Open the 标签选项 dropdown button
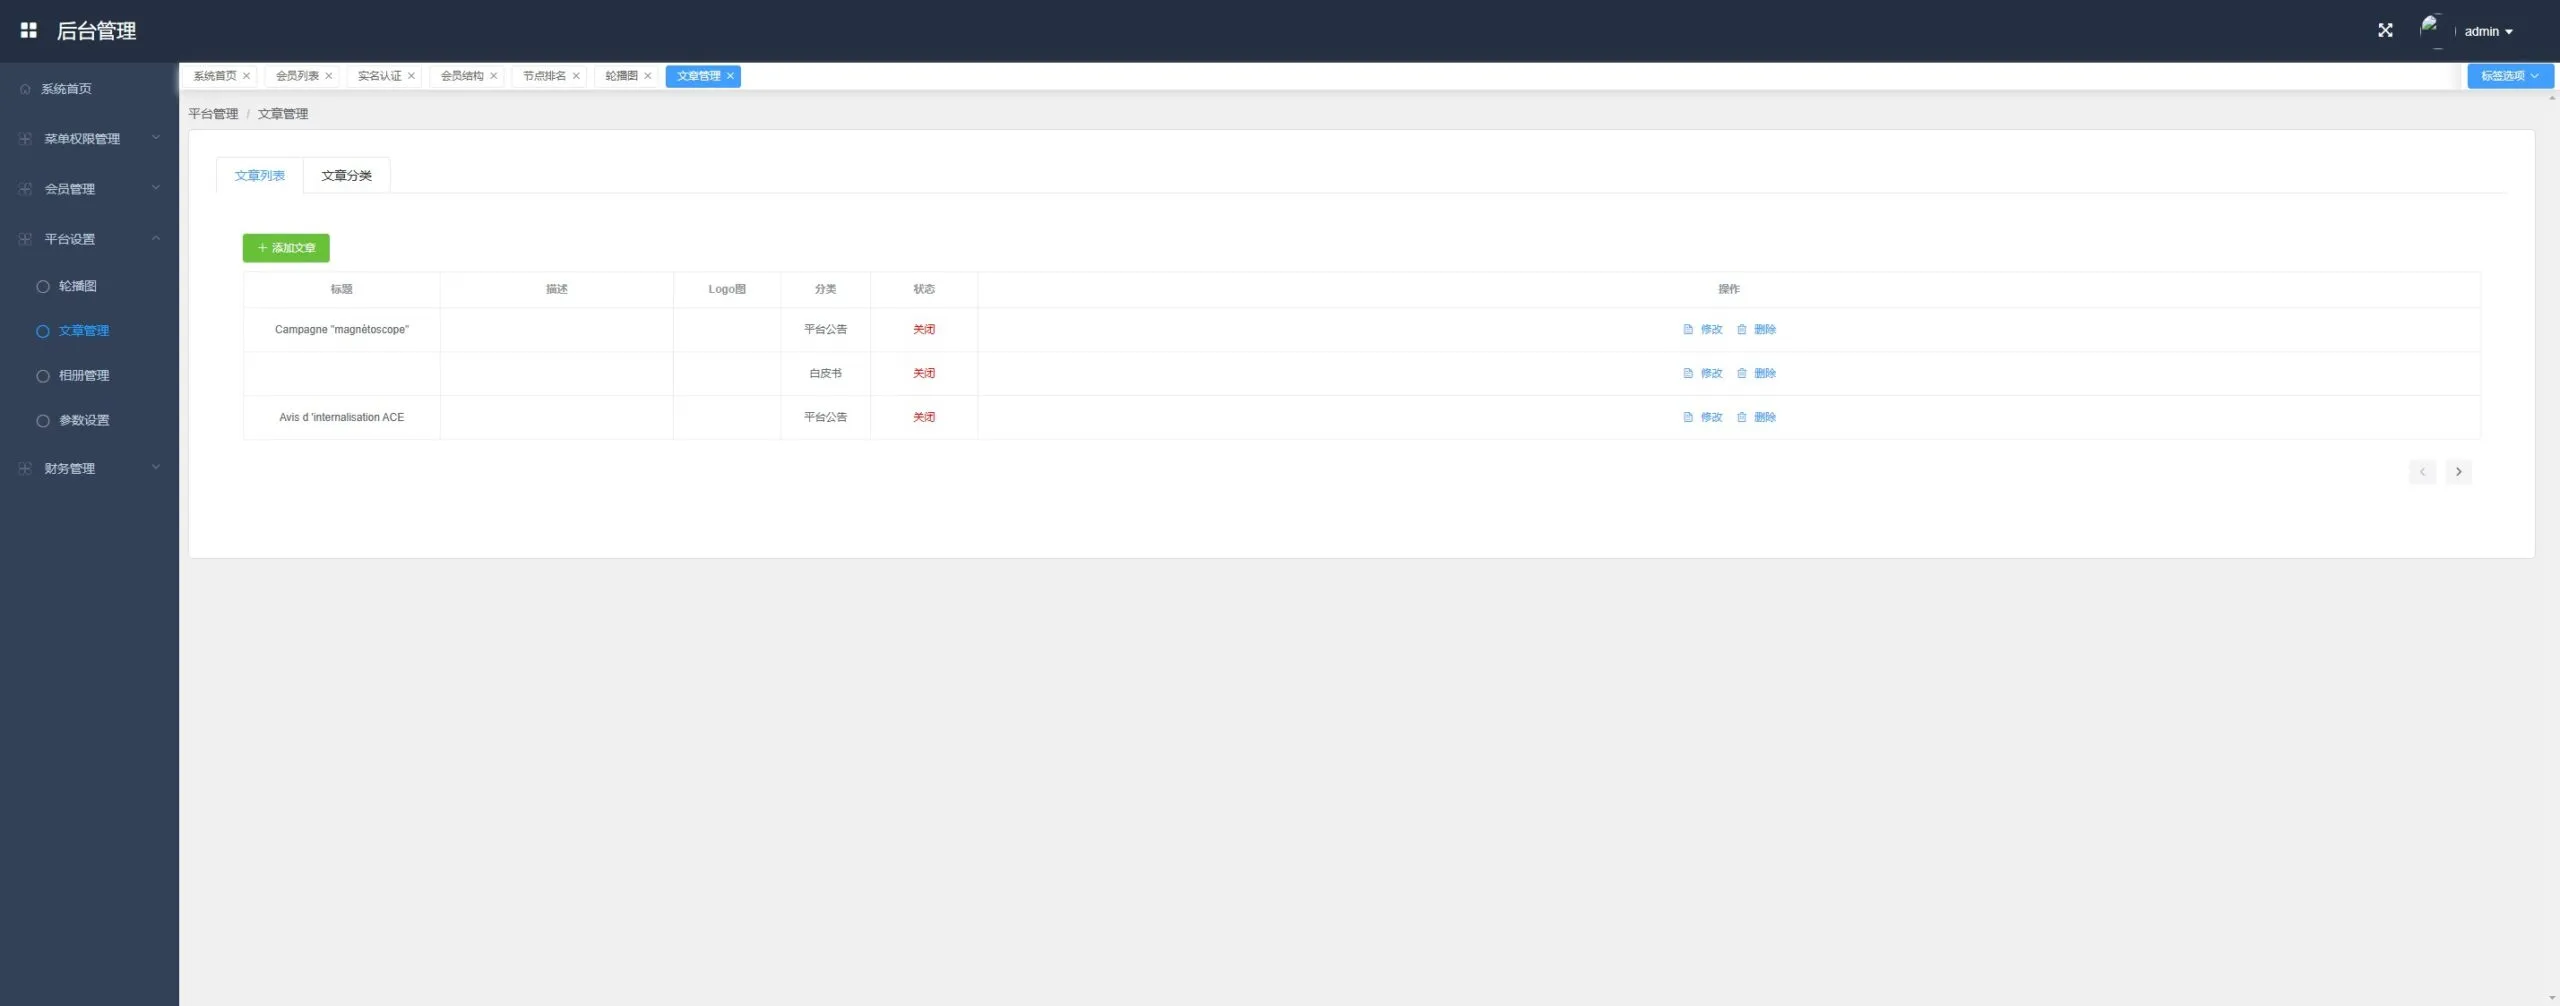Screen dimensions: 2560x1006 point(2510,76)
